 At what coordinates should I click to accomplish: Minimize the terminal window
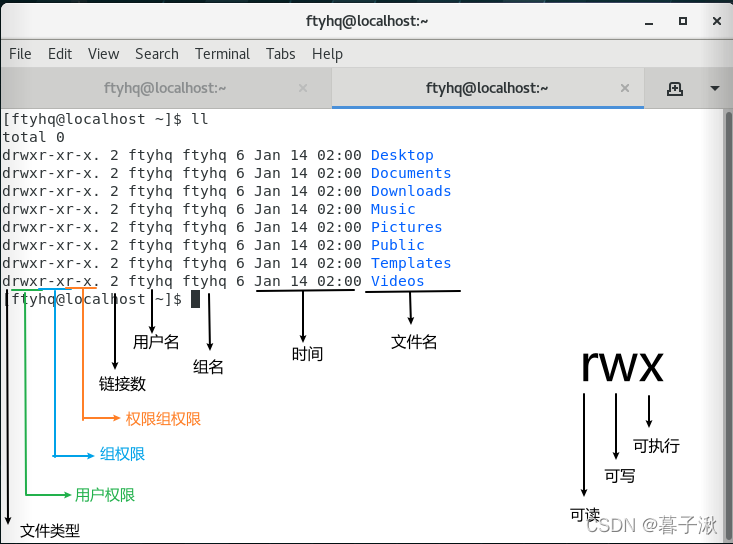(x=649, y=22)
